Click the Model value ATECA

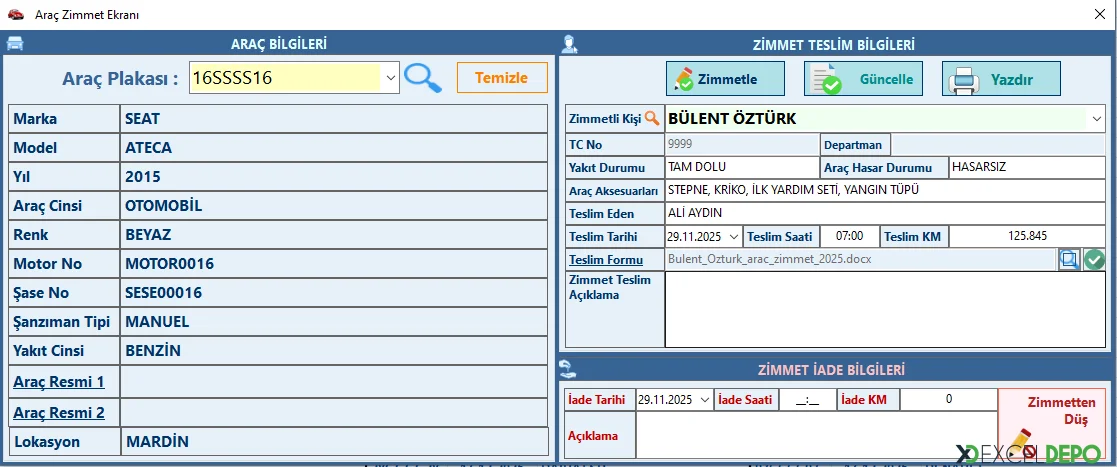pos(333,148)
